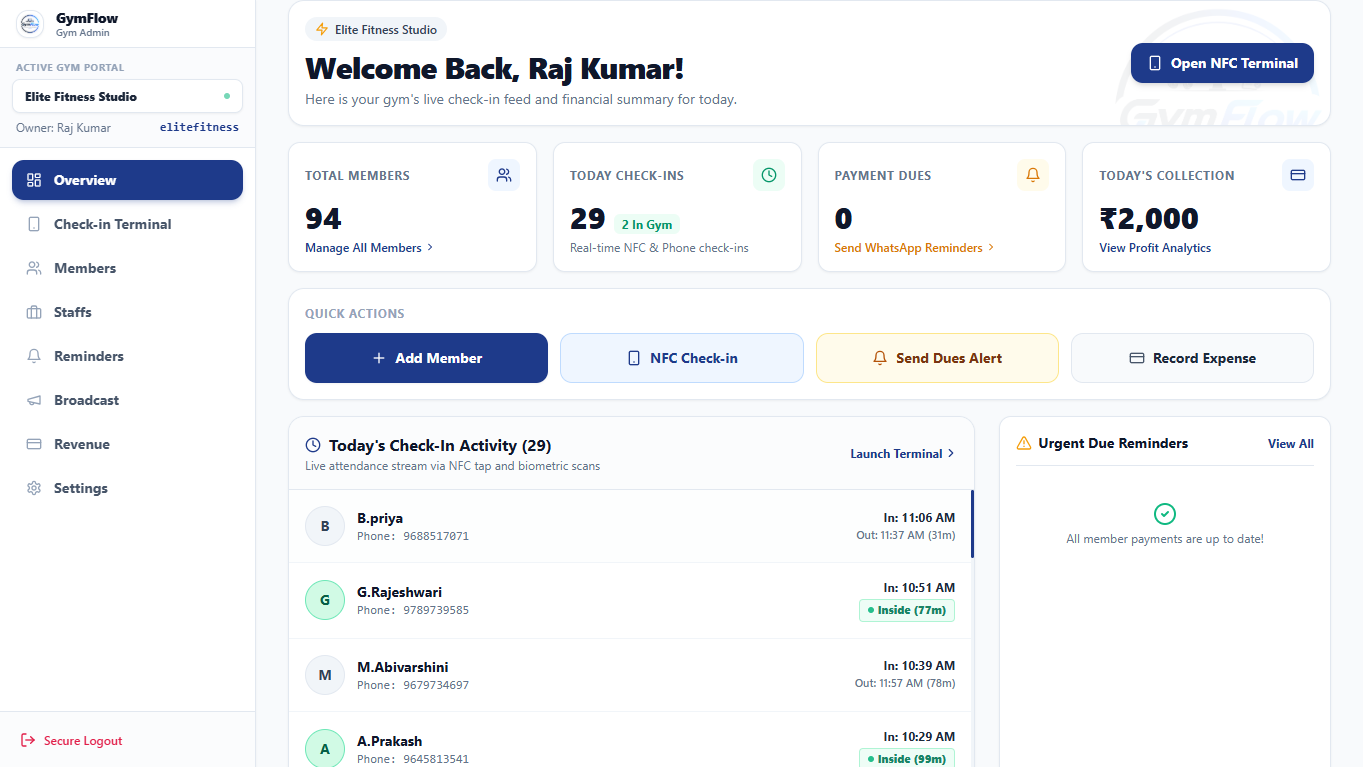The width and height of the screenshot is (1363, 767).
Task: Click the Today's Collection card icon
Action: pos(1298,175)
